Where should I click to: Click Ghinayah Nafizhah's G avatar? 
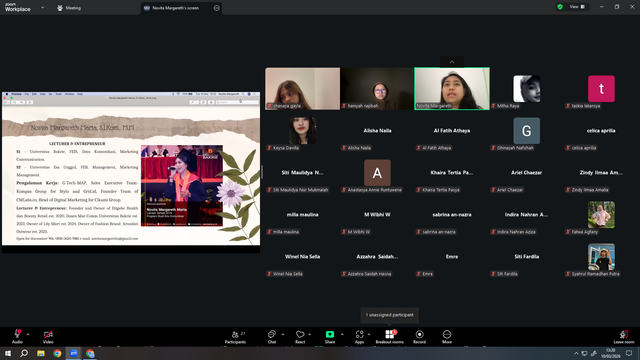pos(527,131)
